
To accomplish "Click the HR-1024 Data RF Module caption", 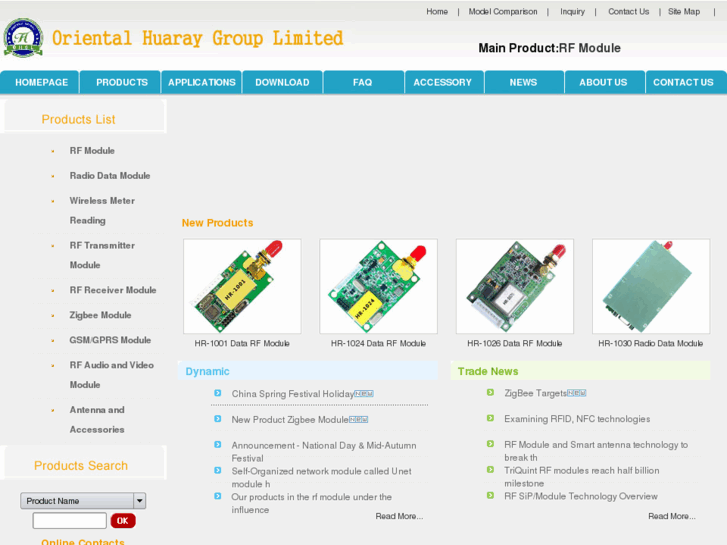I will (378, 343).
